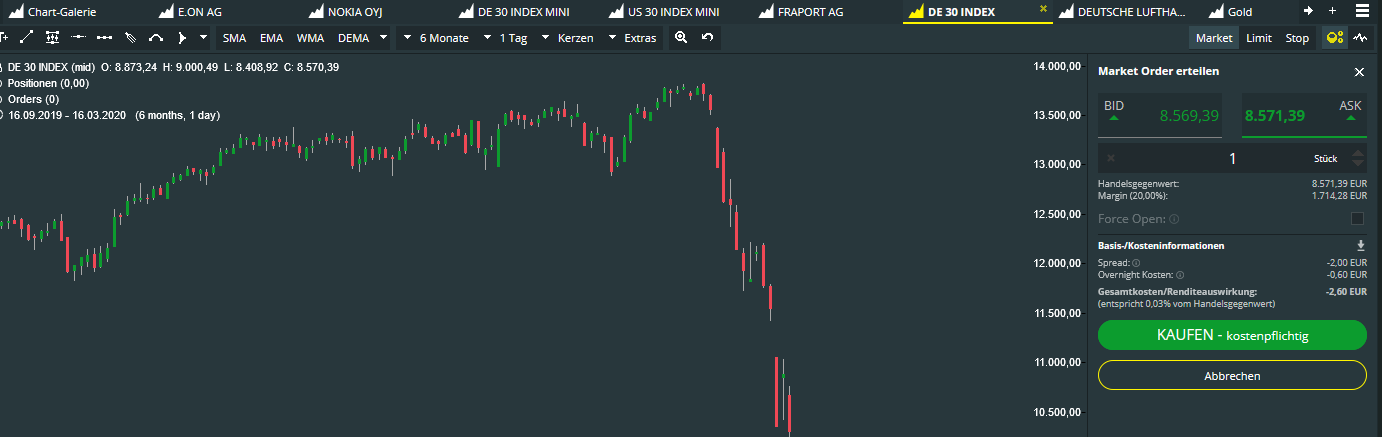
Task: Click the Gesamtkosten value -2,60 EUR
Action: [1347, 292]
